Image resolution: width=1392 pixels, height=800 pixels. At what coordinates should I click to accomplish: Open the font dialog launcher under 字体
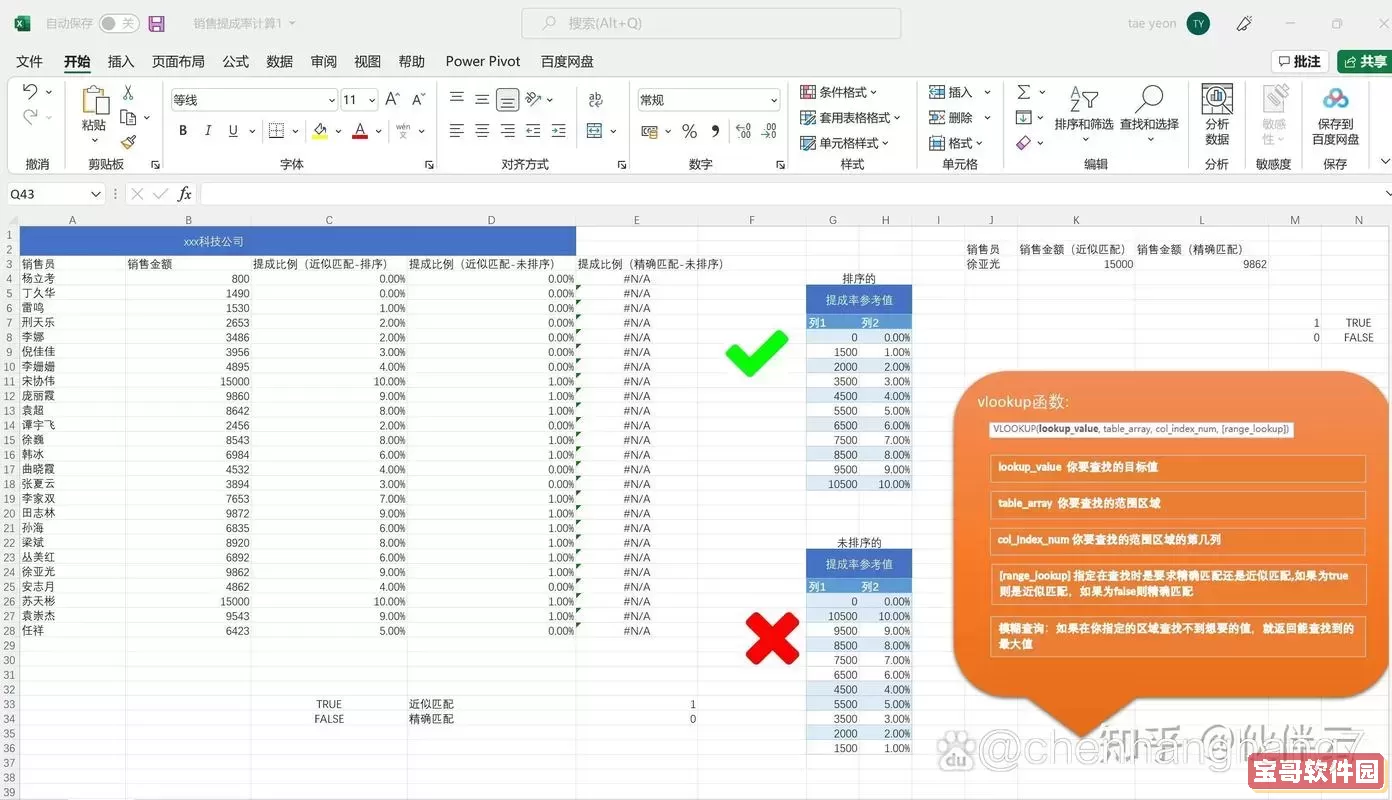pos(429,165)
